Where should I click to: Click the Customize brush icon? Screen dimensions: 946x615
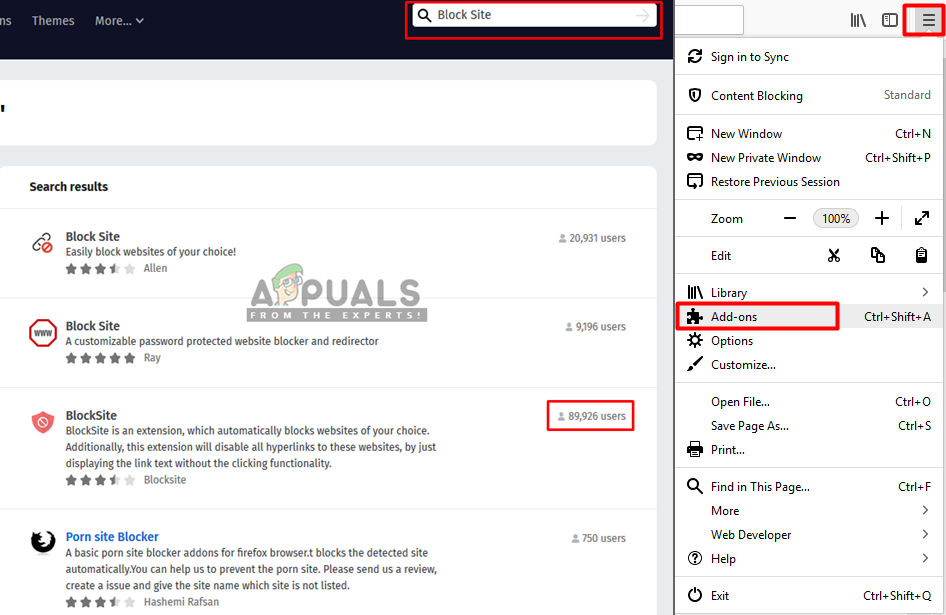(694, 364)
